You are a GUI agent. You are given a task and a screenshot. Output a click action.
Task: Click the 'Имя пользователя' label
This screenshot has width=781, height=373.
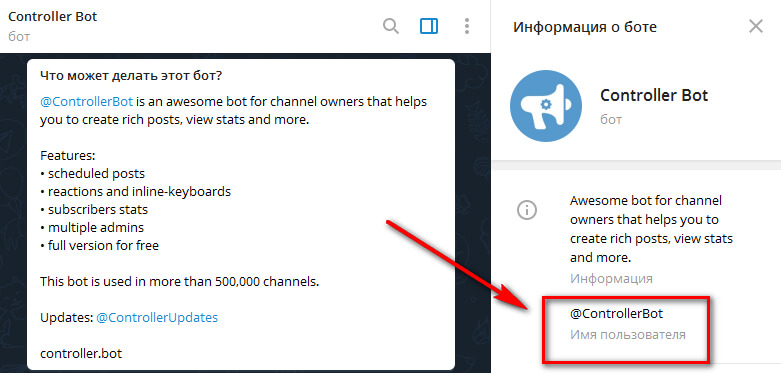628,335
